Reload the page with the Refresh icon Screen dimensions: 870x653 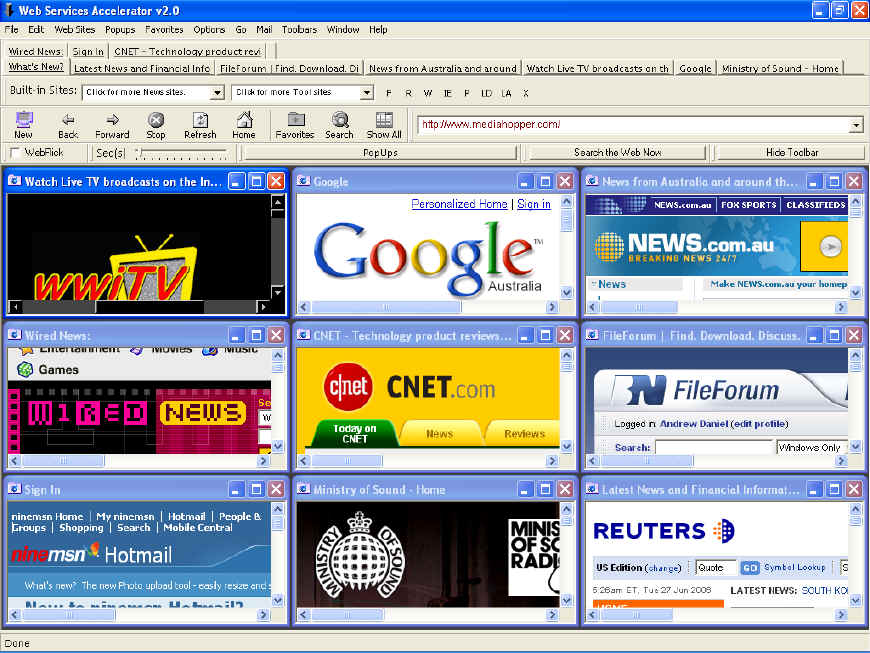tap(200, 125)
